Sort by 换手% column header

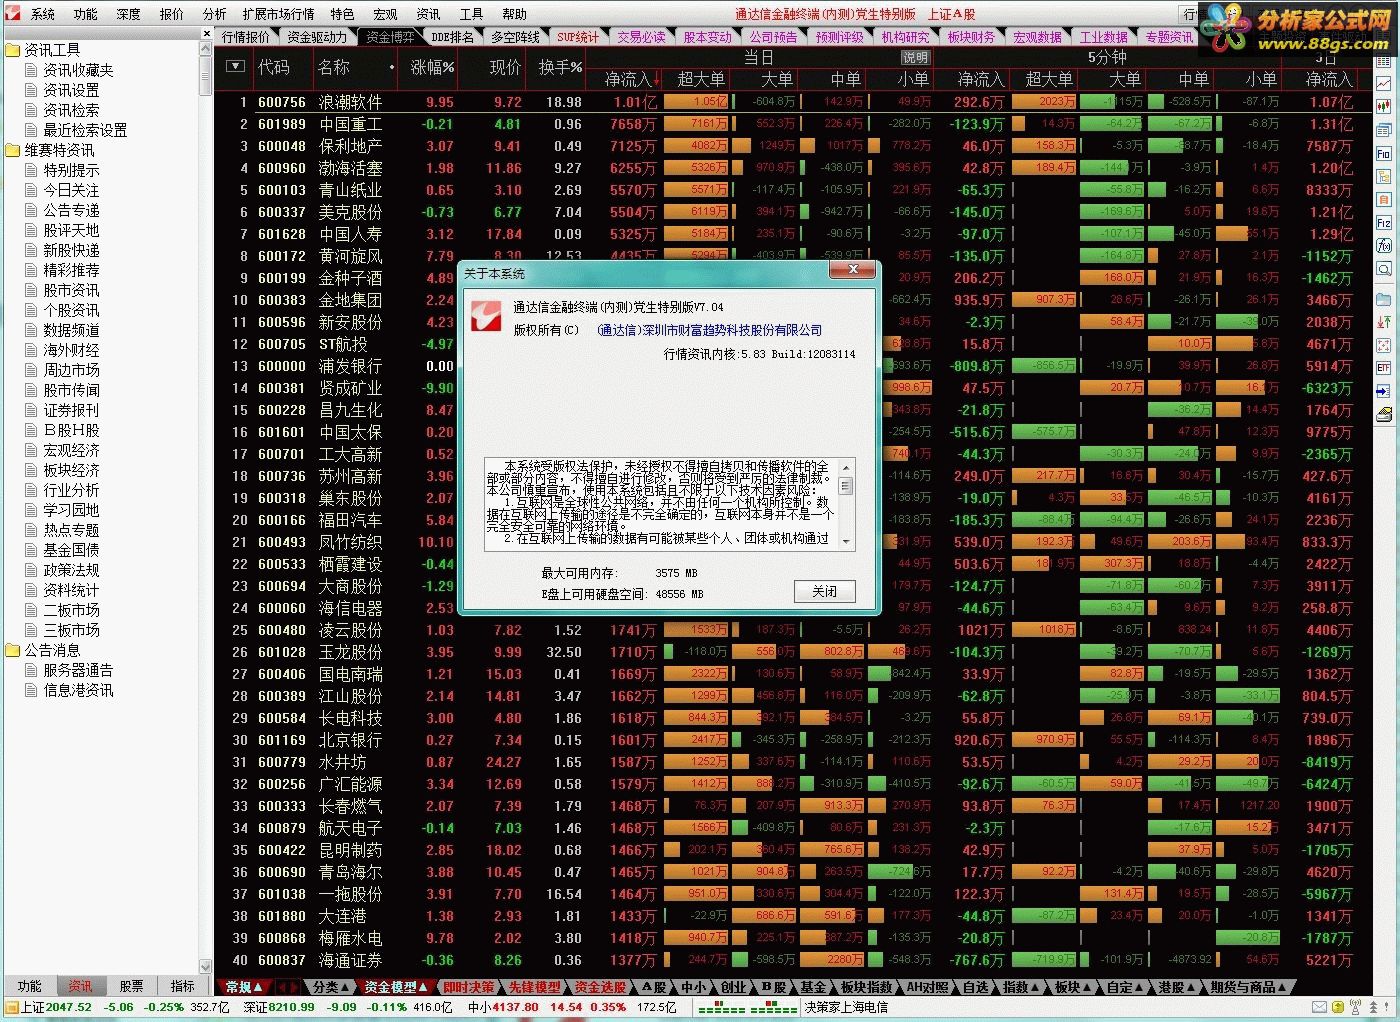[x=560, y=67]
